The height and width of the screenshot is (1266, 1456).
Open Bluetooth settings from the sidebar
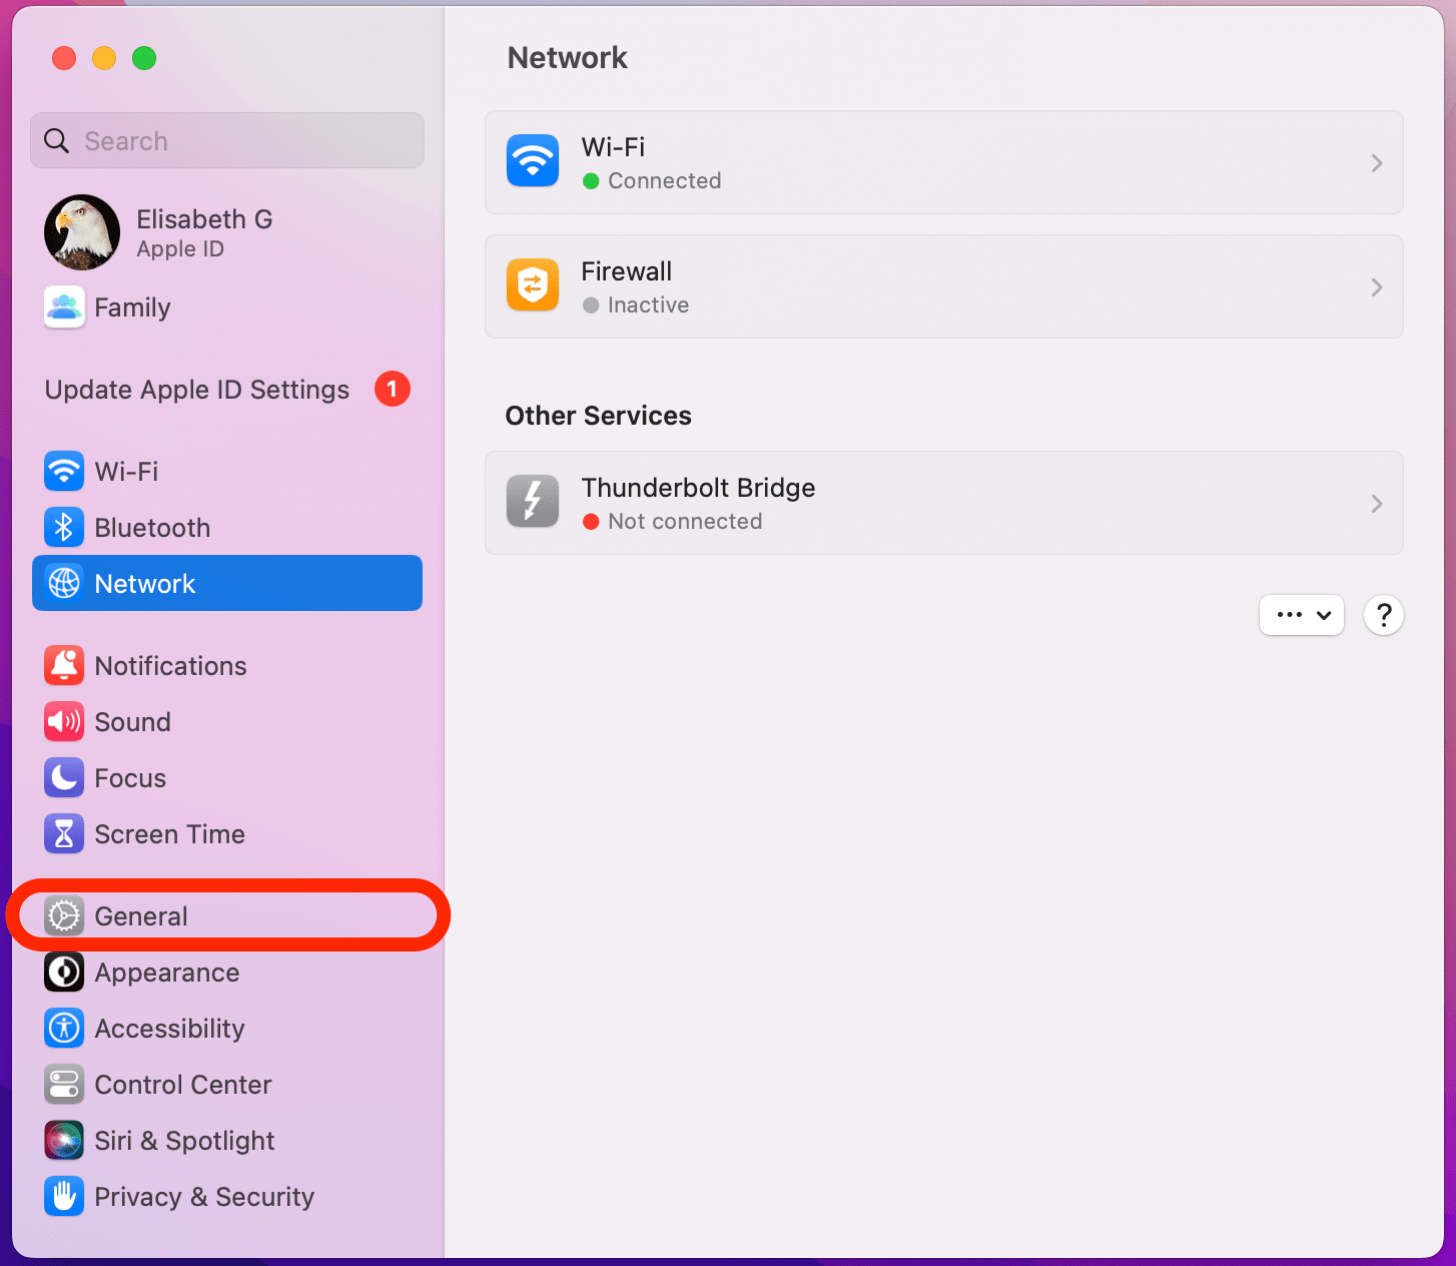[63, 527]
